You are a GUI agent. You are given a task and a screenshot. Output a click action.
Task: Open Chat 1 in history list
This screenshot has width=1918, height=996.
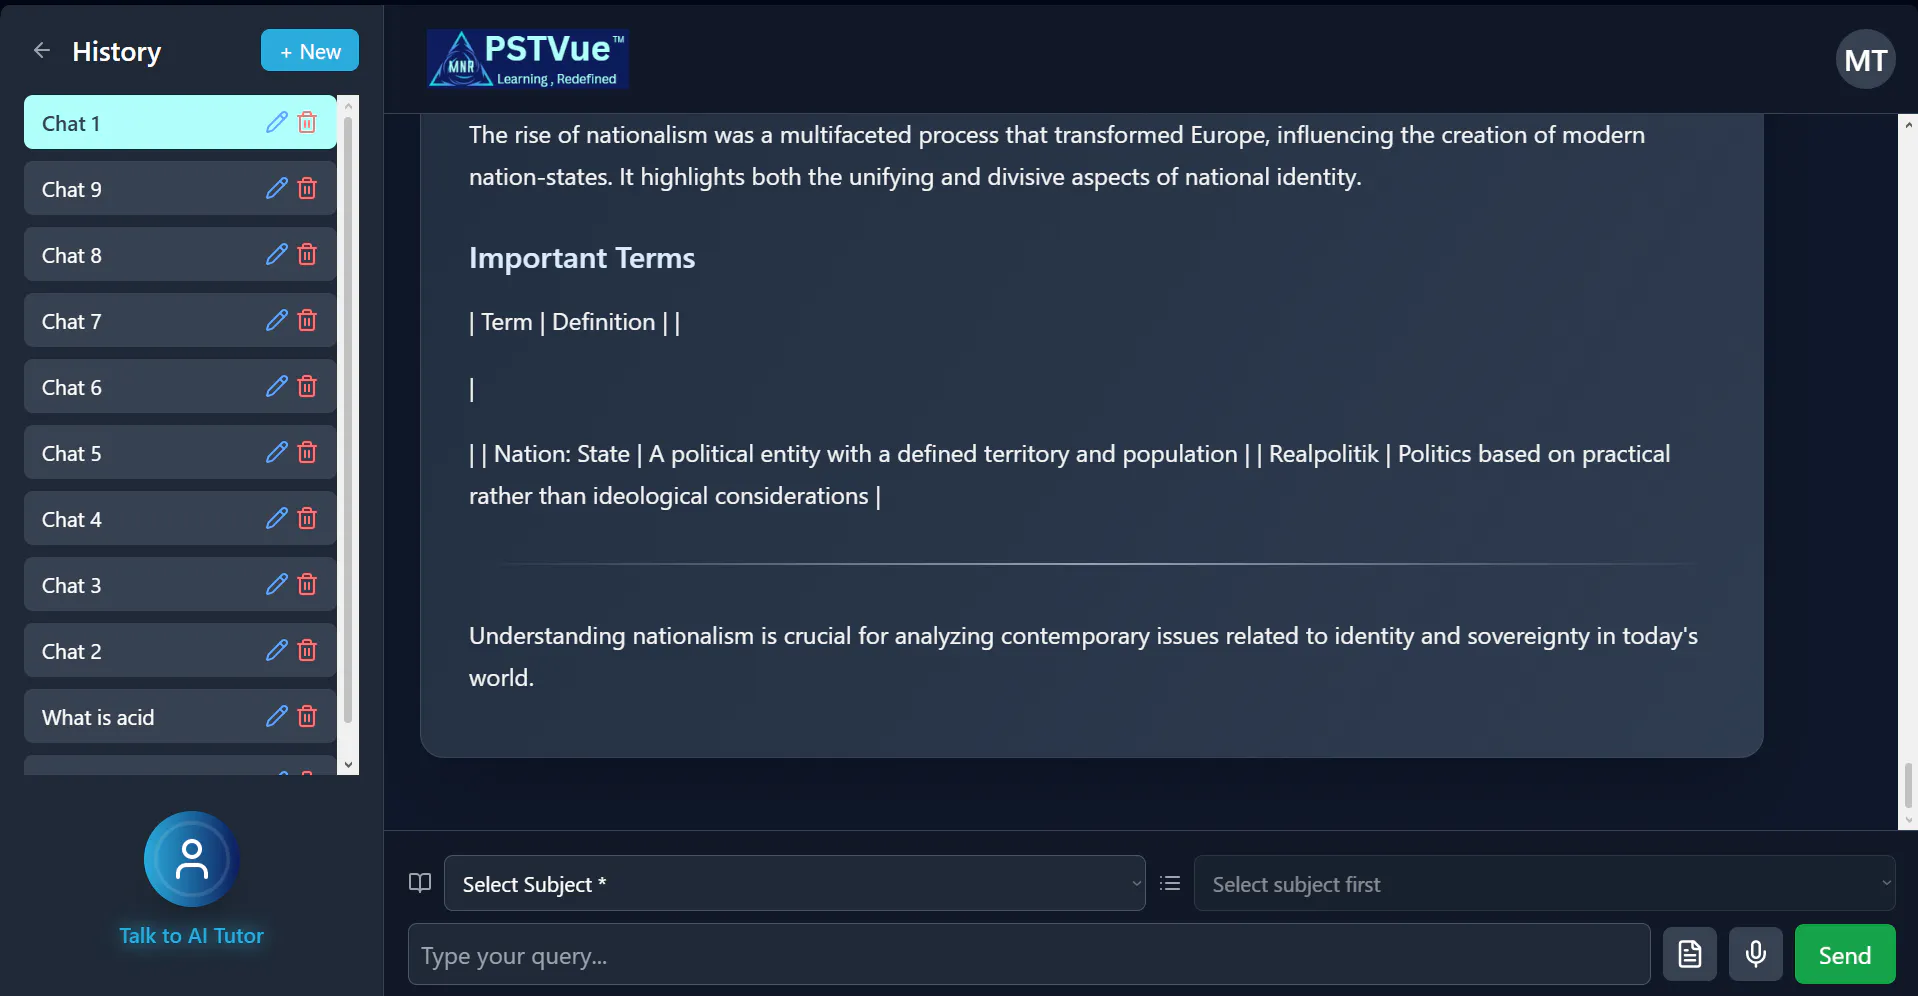pos(180,122)
